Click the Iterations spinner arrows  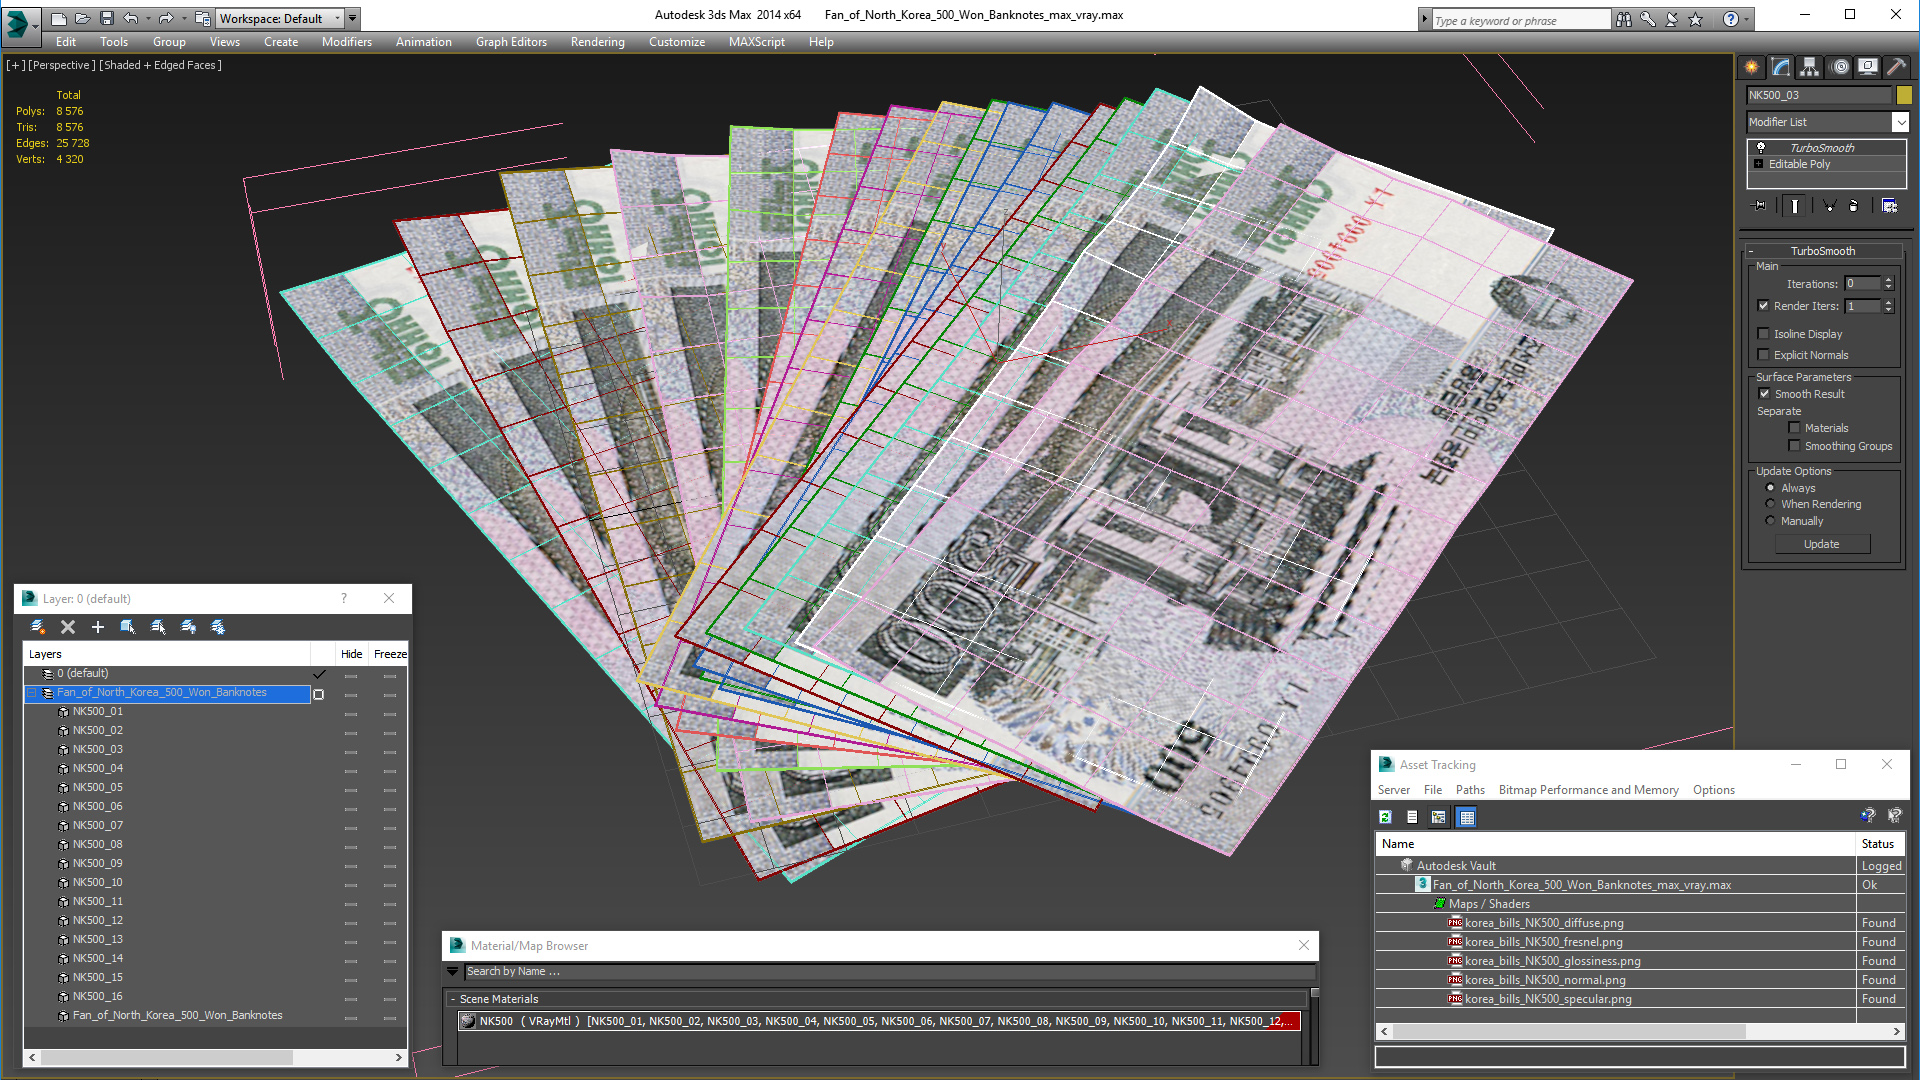[x=1888, y=284]
